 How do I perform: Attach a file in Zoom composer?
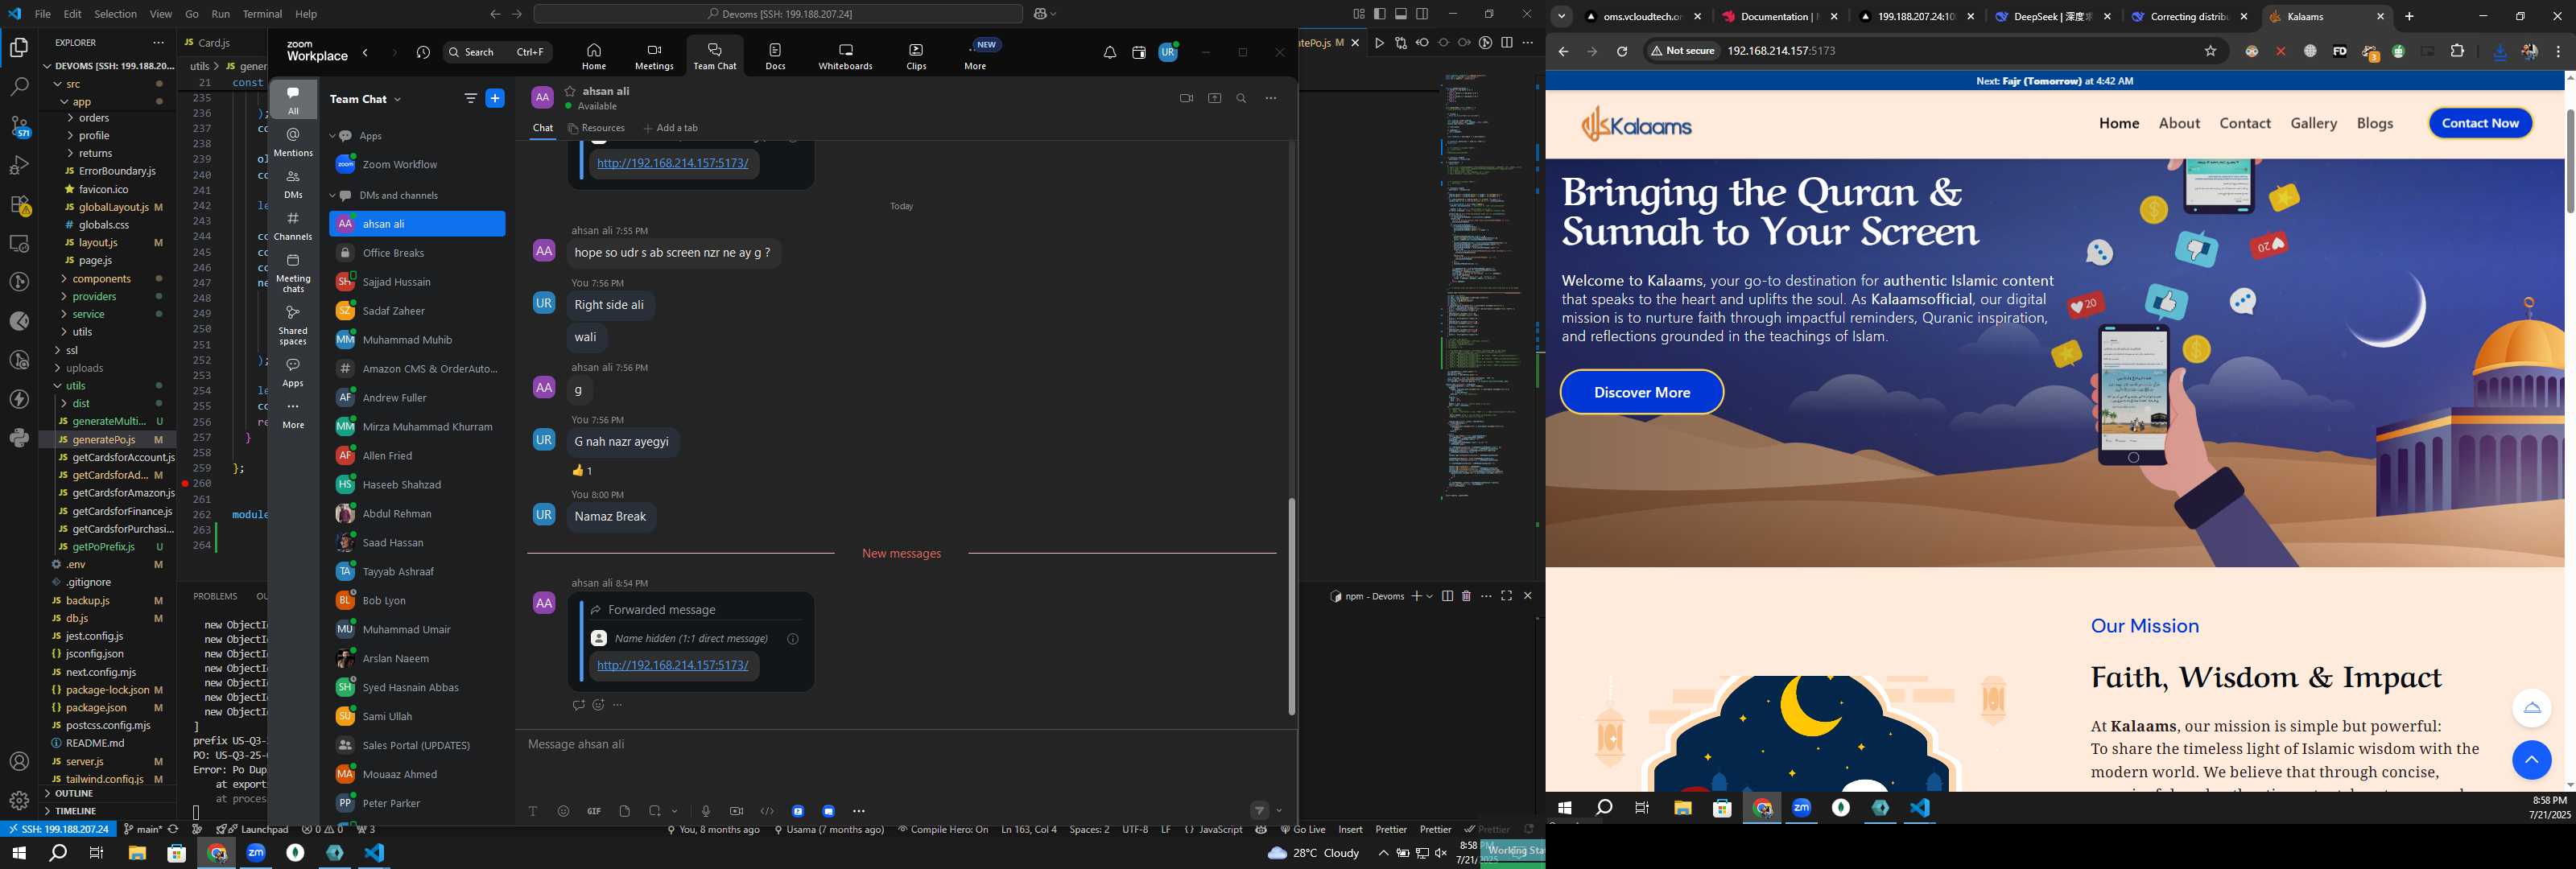click(x=624, y=811)
